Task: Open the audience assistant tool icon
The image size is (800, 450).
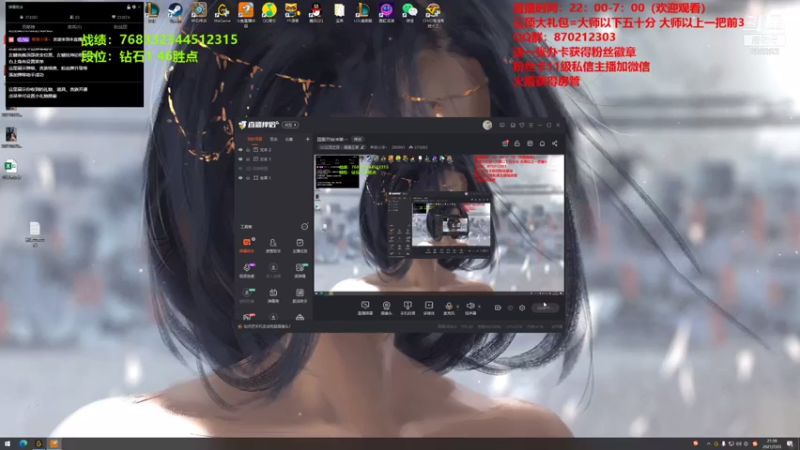Action: tap(273, 244)
